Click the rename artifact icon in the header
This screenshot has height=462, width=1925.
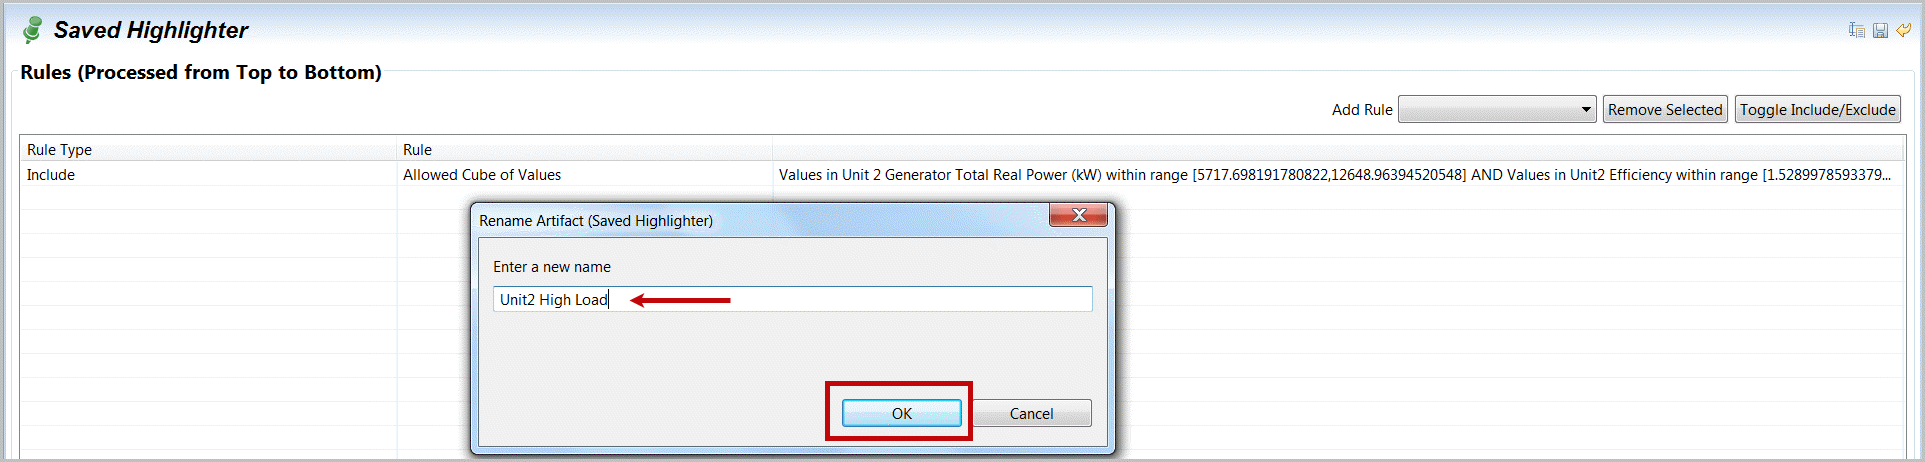[1857, 30]
